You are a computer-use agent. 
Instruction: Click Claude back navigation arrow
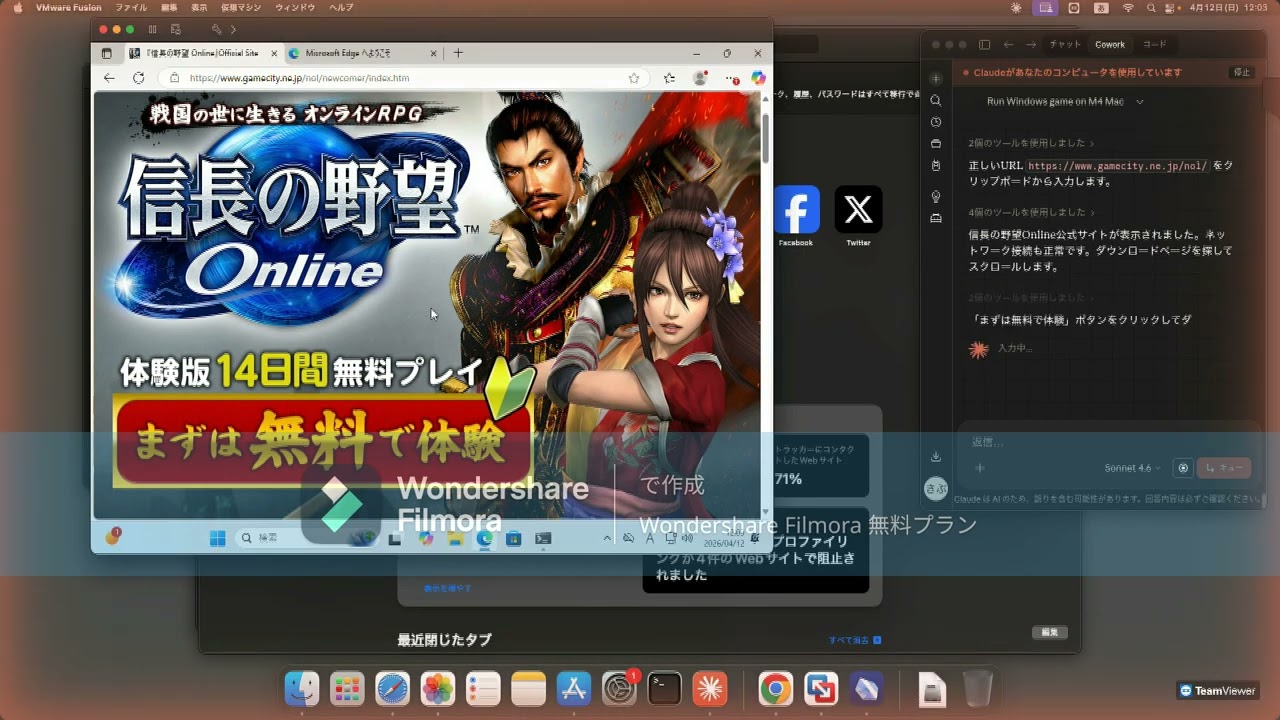click(1007, 45)
